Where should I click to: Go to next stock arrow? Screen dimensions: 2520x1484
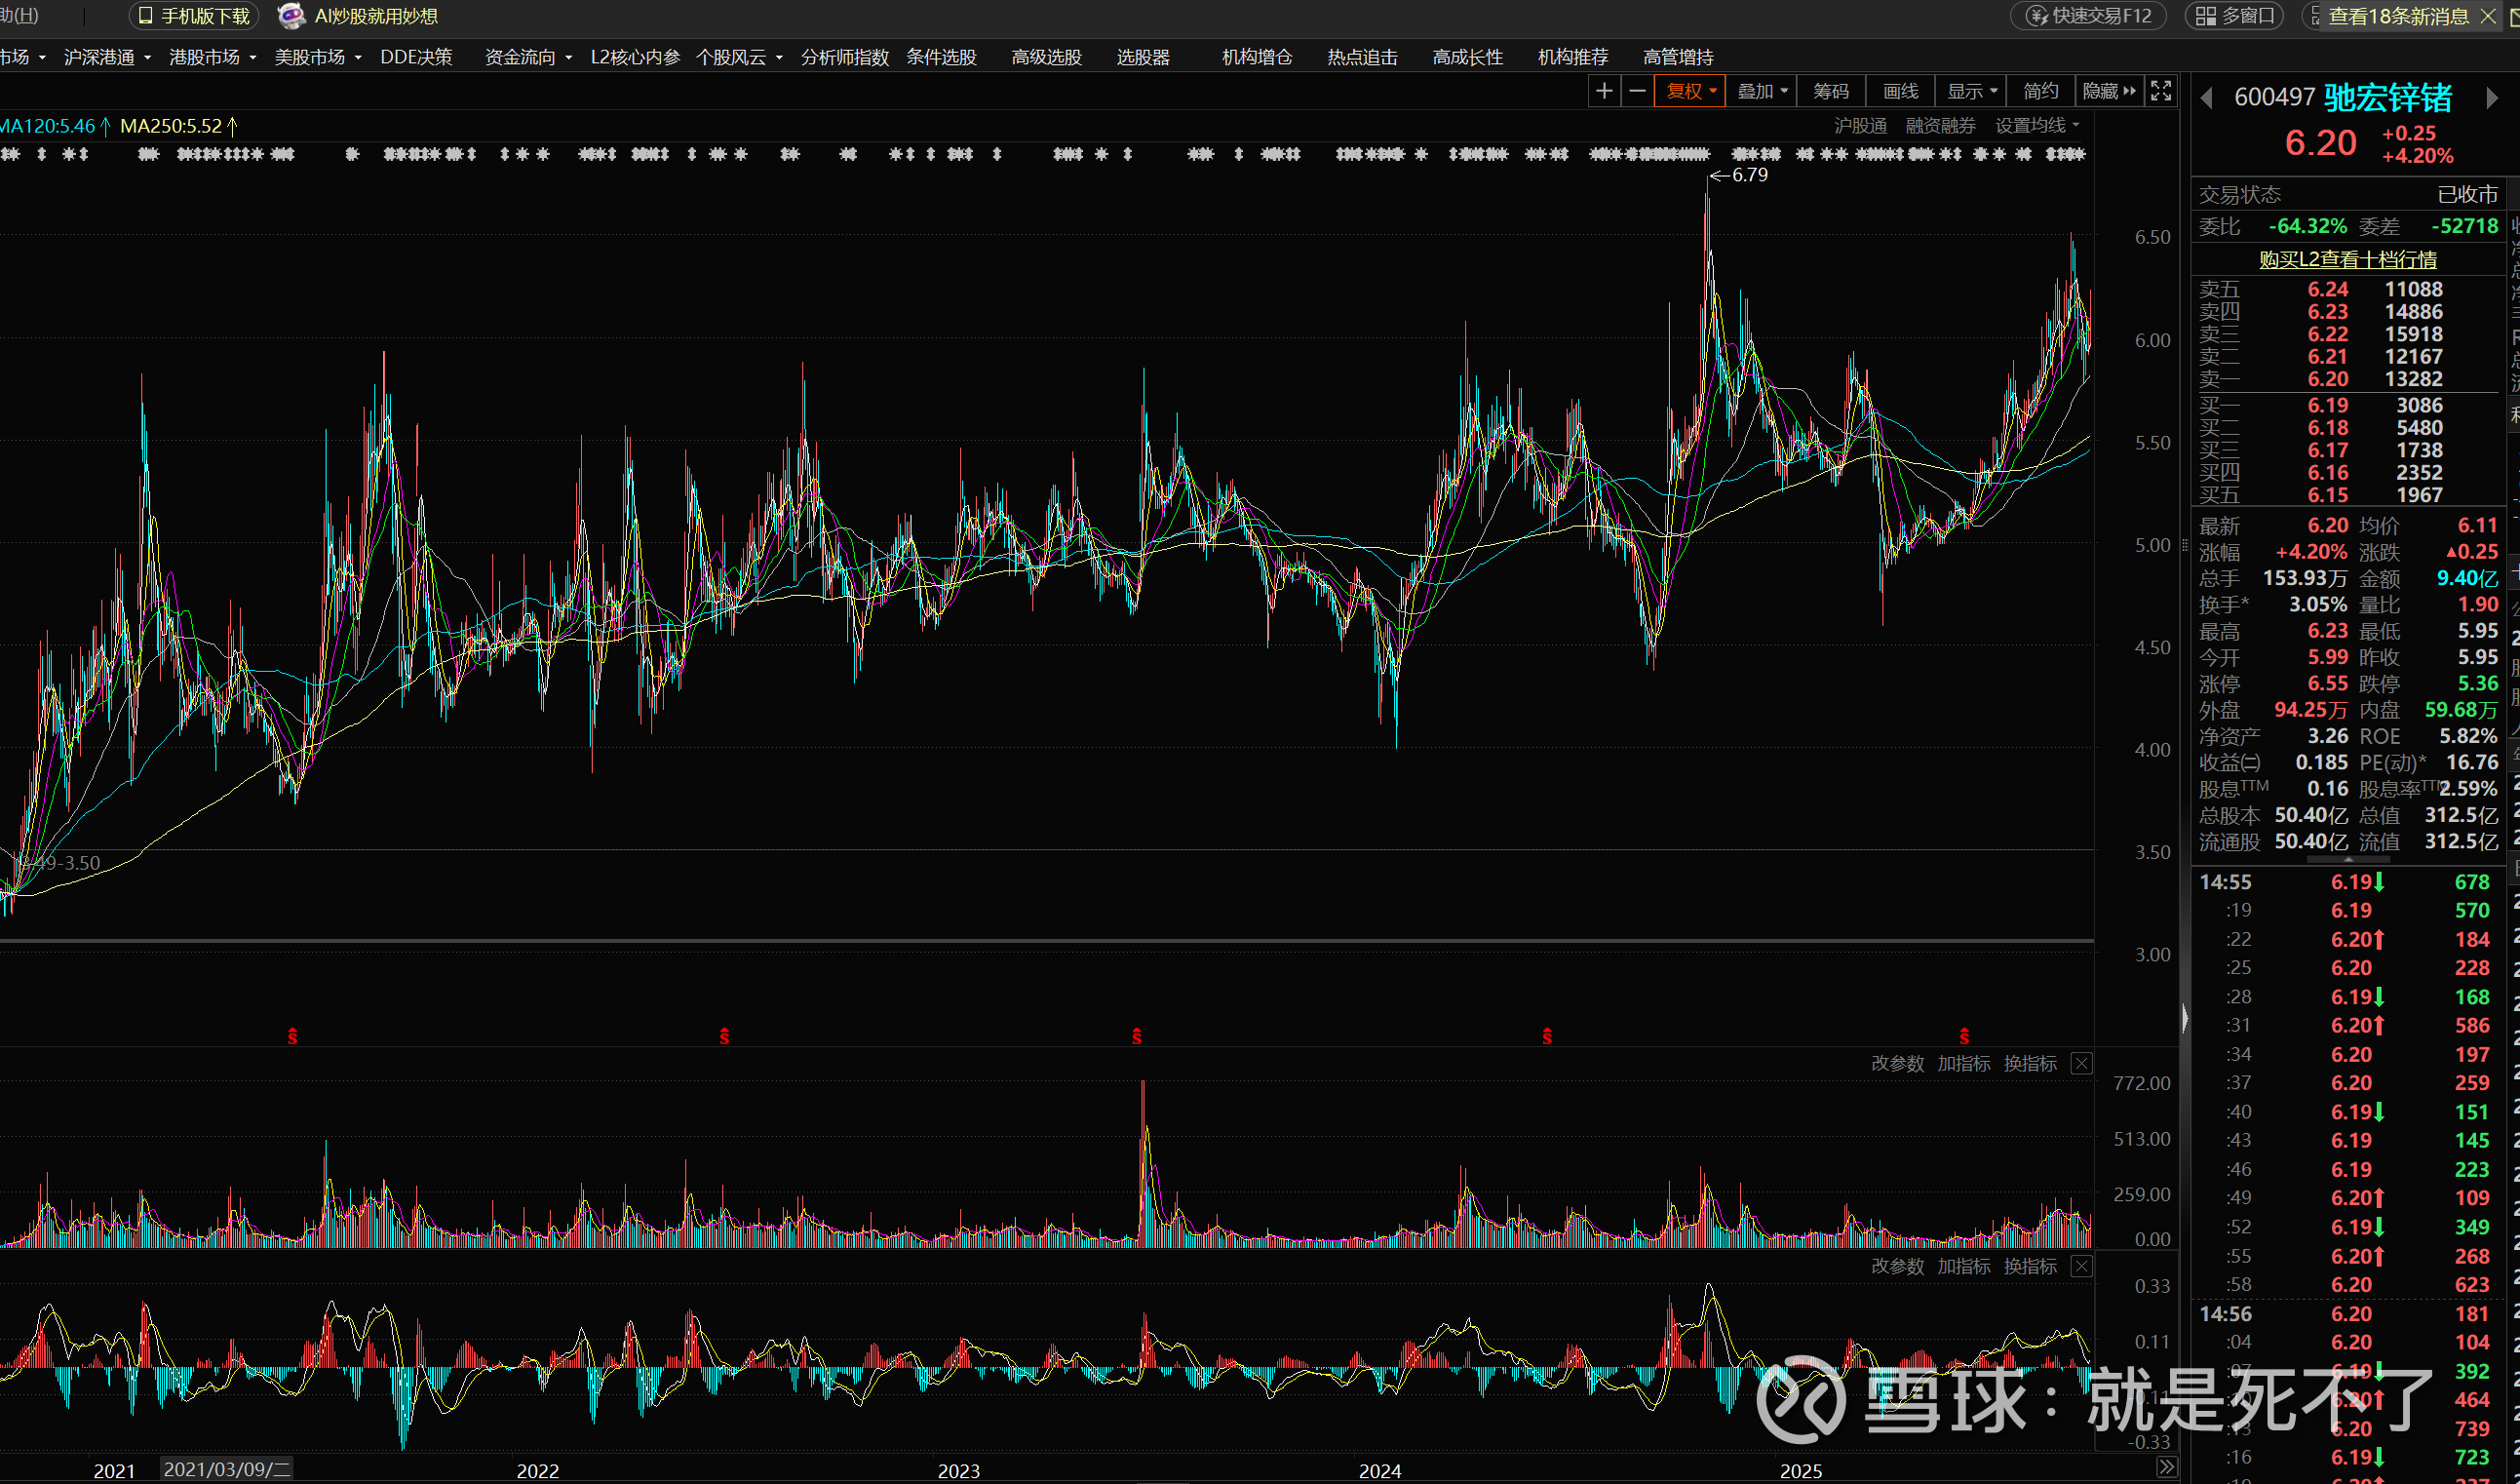2491,98
